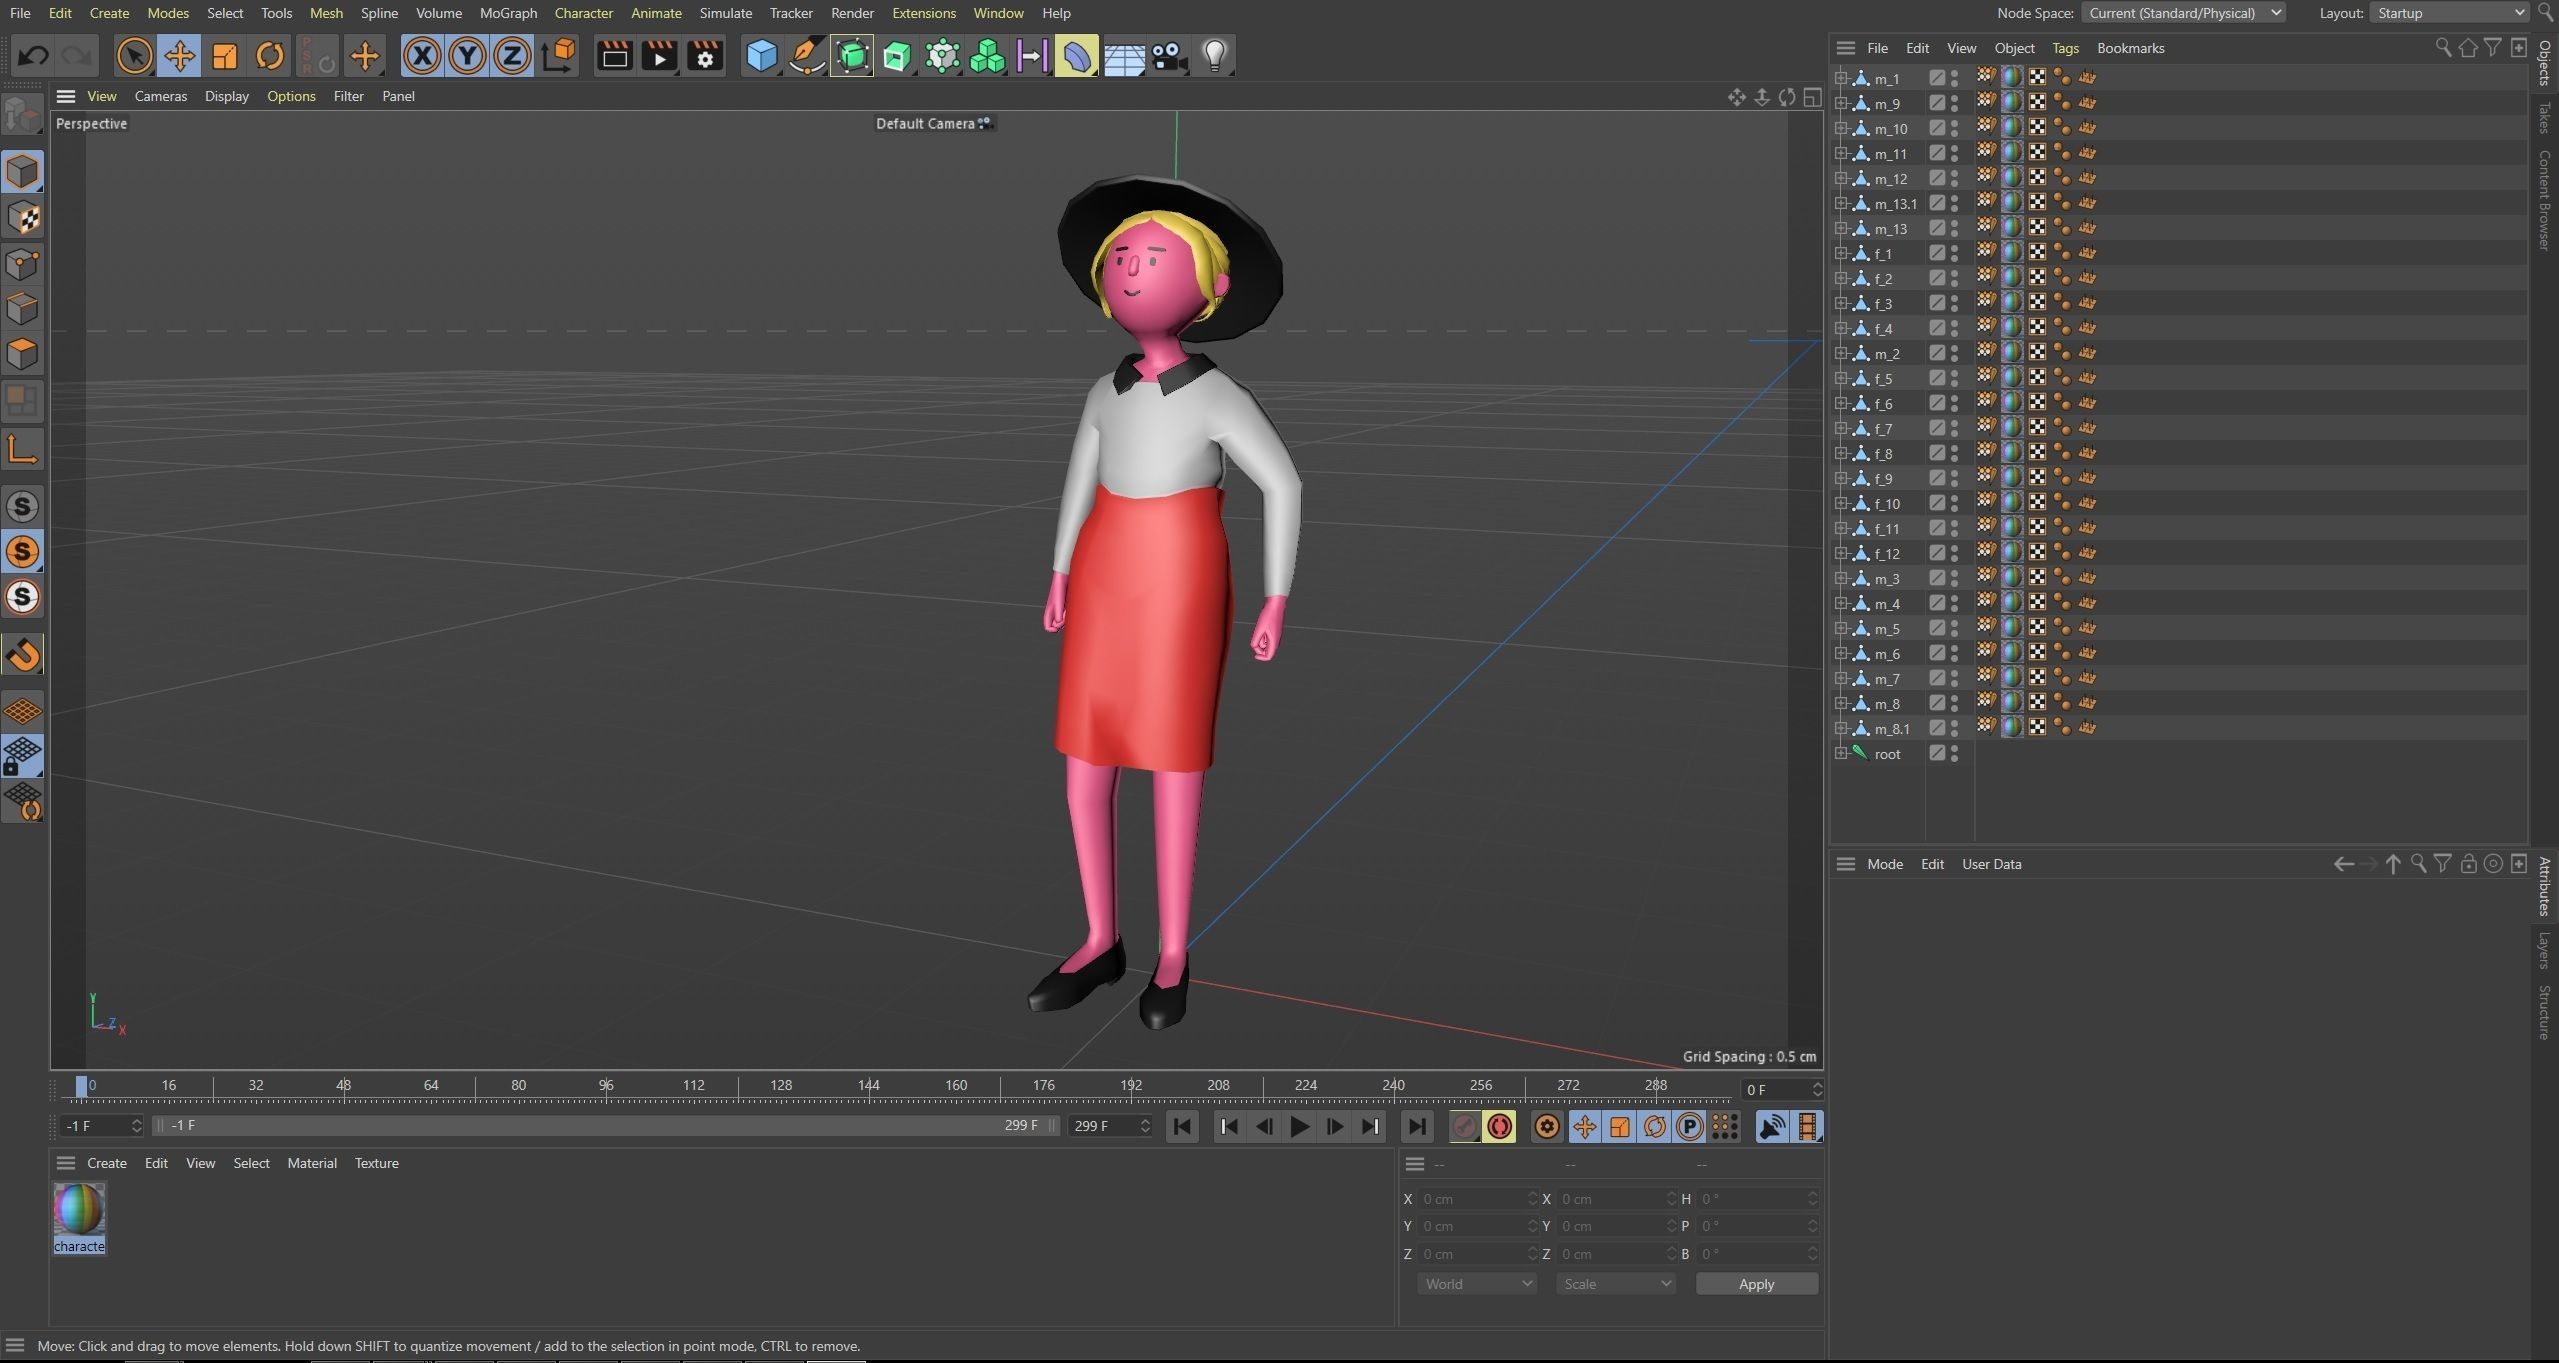This screenshot has height=1363, width=2559.
Task: Switch to Polygons mode icon
Action: pos(23,354)
